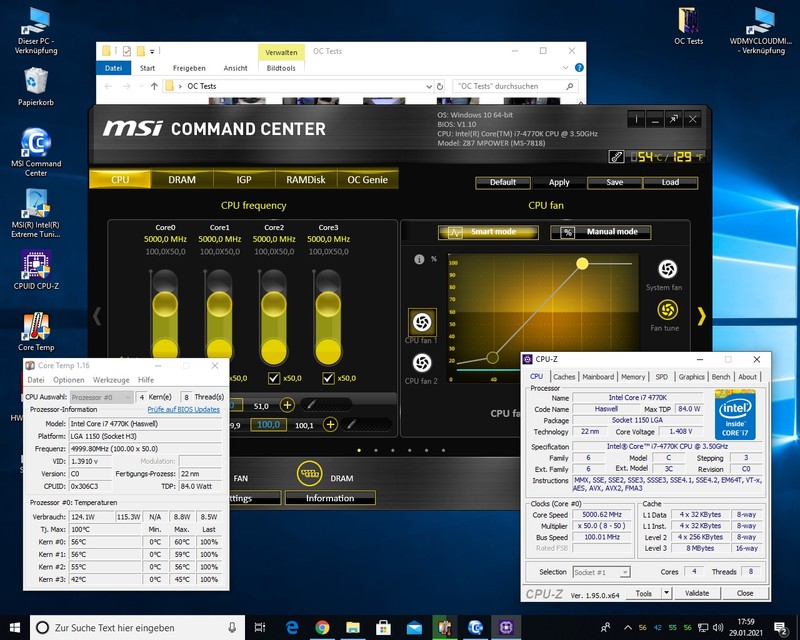Open the OC Genie tab
Viewport: 800px width, 640px height.
pyautogui.click(x=367, y=180)
